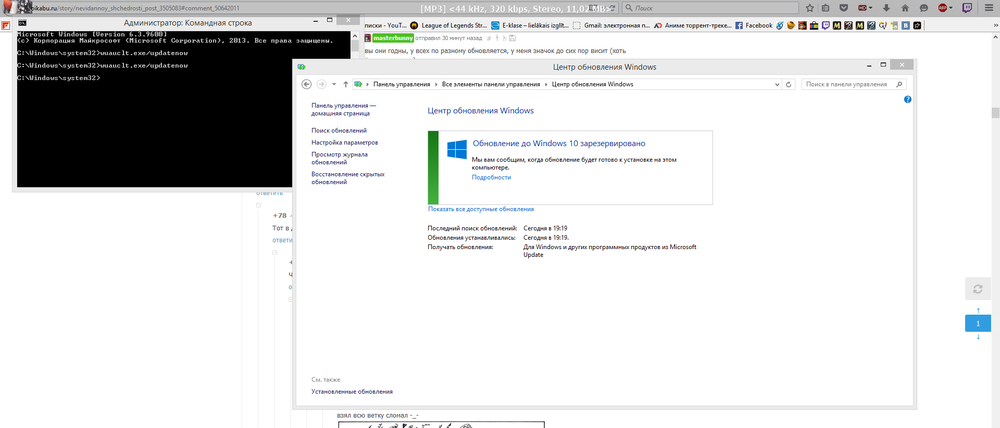Open Поиск обновлений in left panel
Image resolution: width=1000 pixels, height=428 pixels.
338,131
